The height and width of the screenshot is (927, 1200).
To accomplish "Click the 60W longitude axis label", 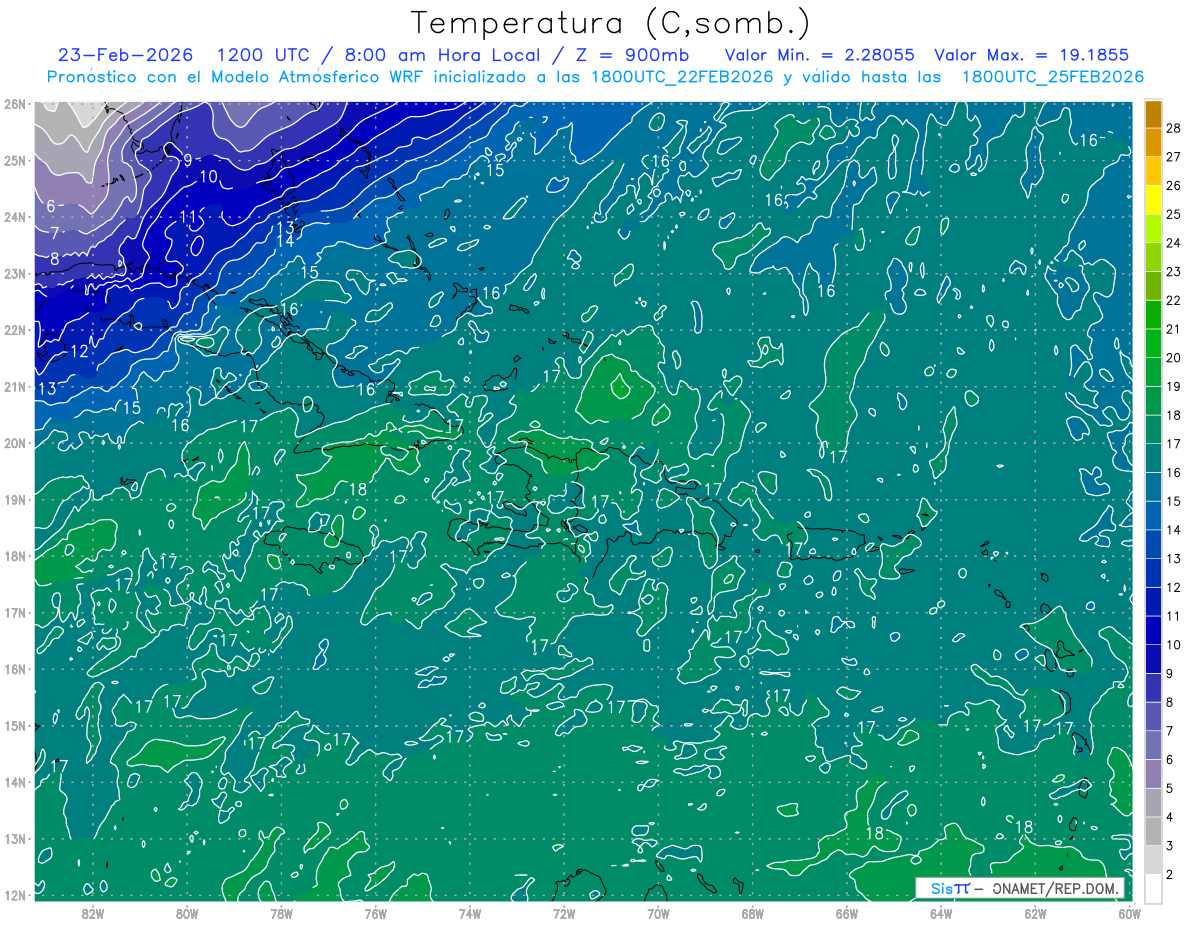I will 1128,913.
